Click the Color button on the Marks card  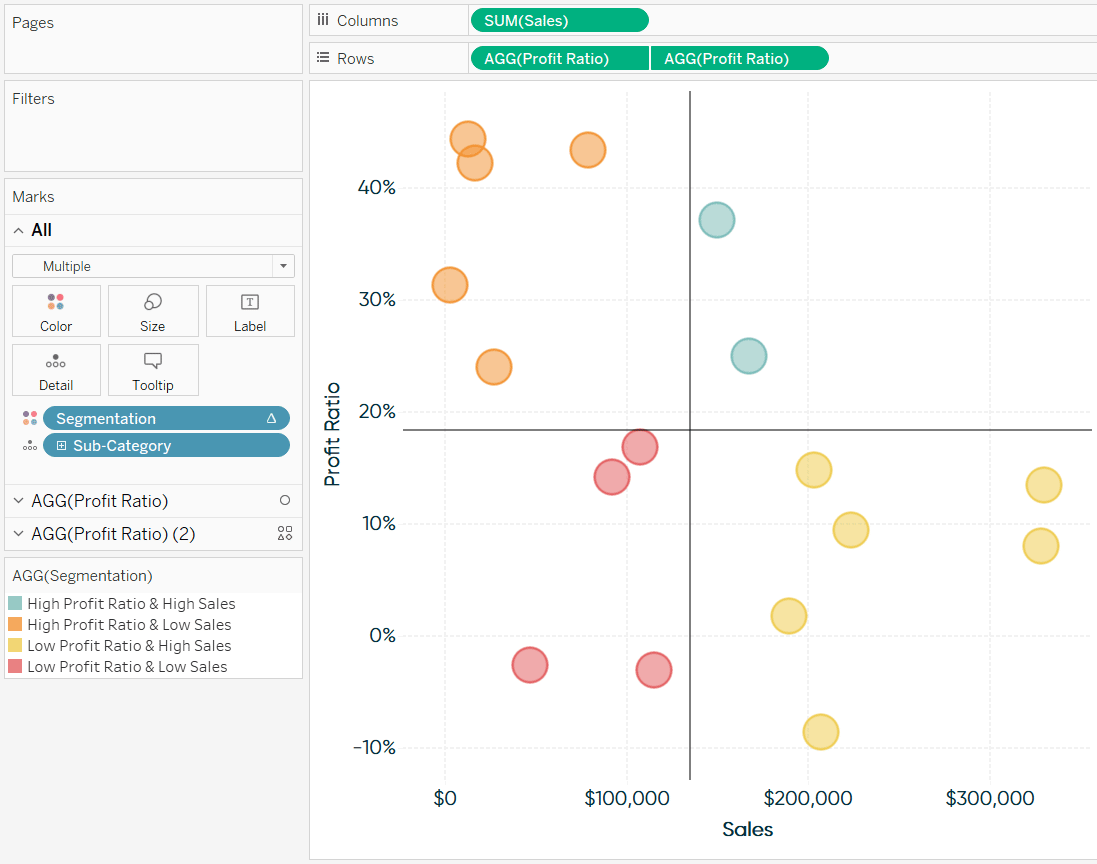click(x=56, y=310)
